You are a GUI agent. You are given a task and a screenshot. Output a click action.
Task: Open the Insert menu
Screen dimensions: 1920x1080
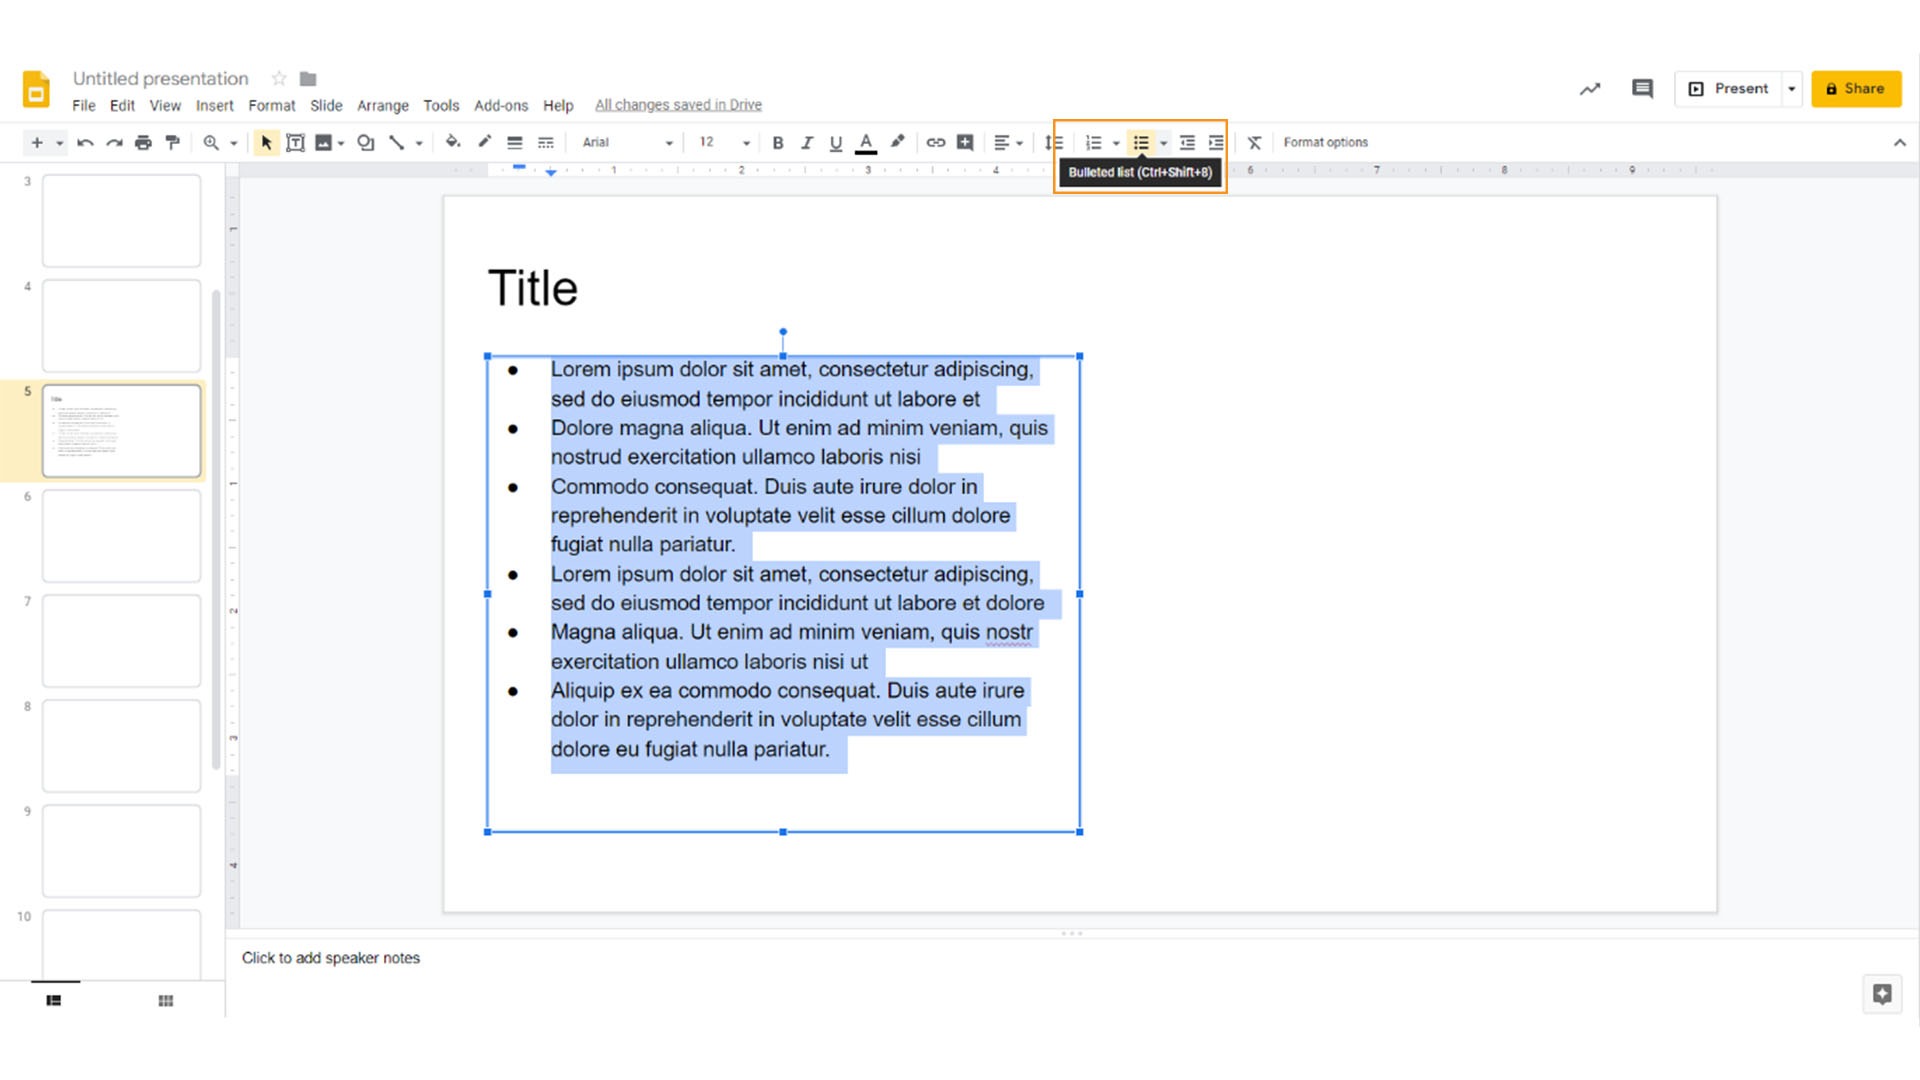coord(214,104)
